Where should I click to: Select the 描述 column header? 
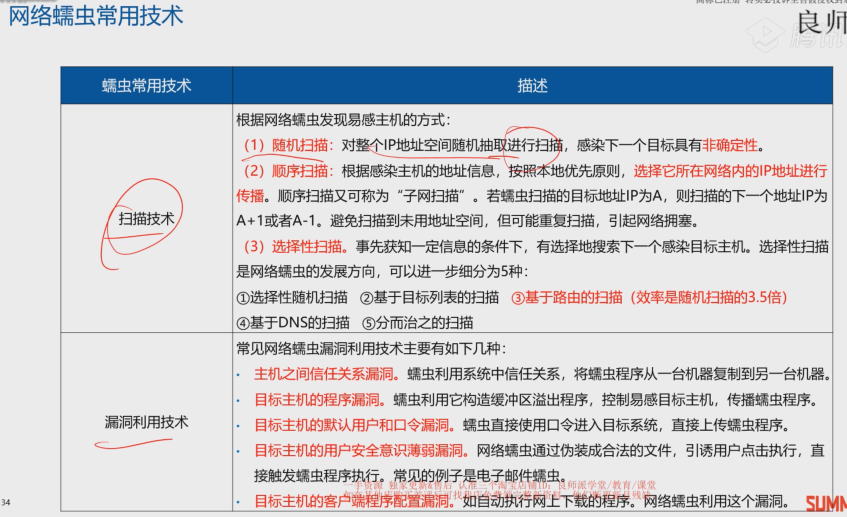click(532, 86)
